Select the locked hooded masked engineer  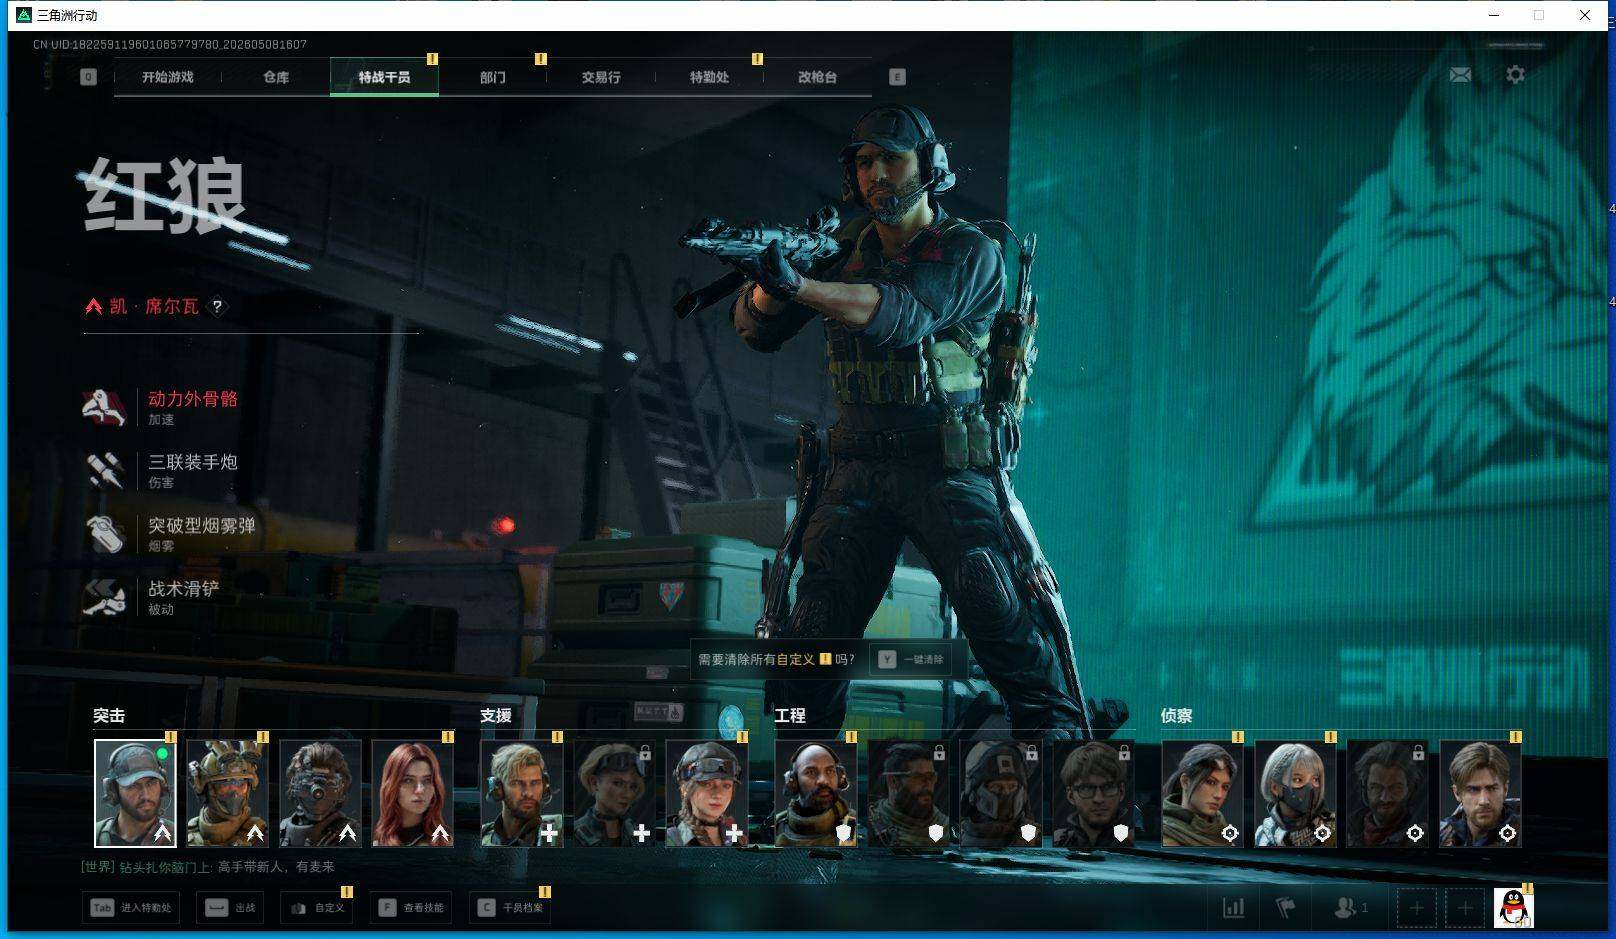pos(1001,793)
